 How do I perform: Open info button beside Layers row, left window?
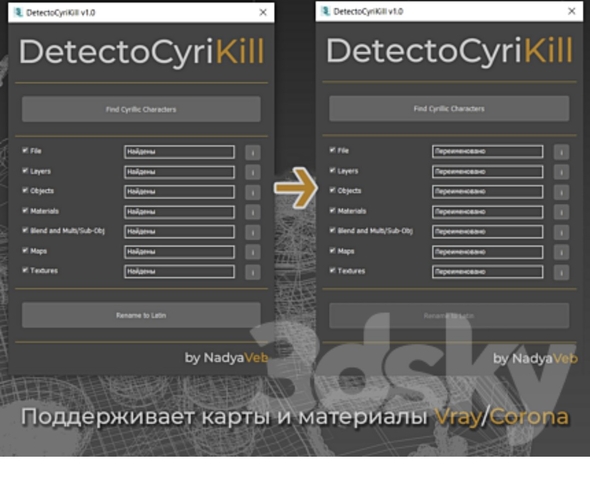click(x=253, y=172)
